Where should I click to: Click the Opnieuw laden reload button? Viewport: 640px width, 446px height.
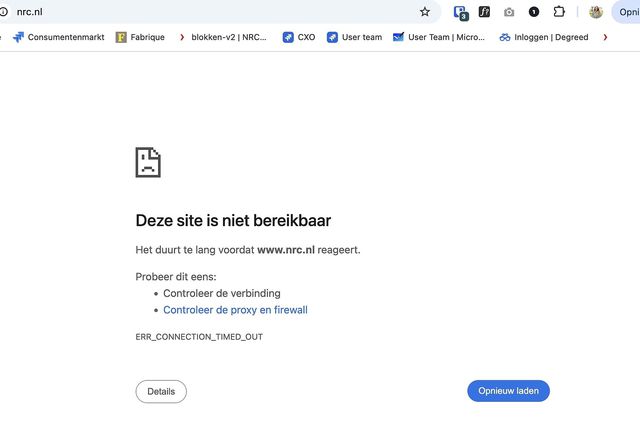(508, 391)
